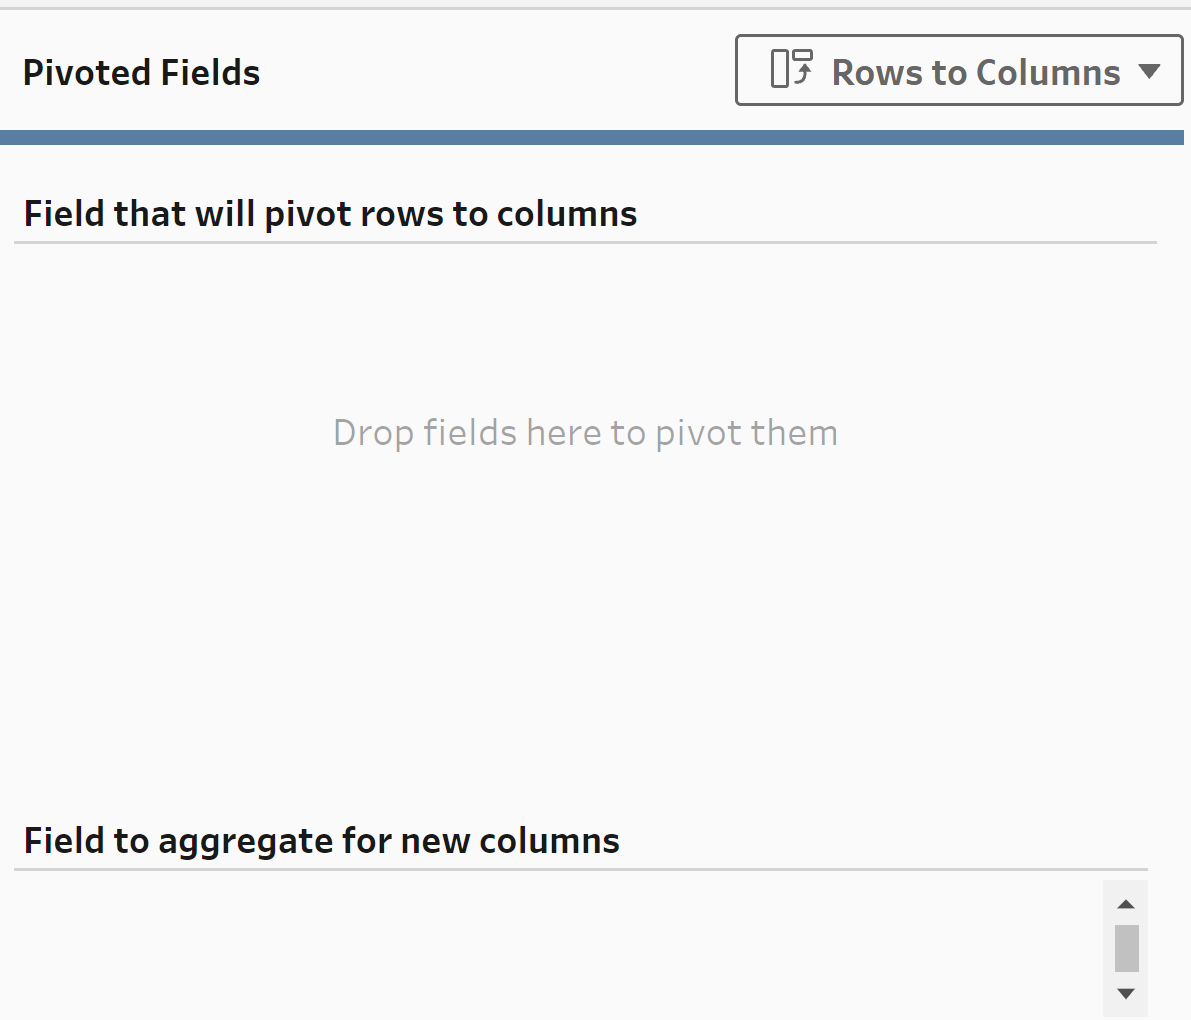Open the pivot type dropdown arrow

pos(1149,71)
